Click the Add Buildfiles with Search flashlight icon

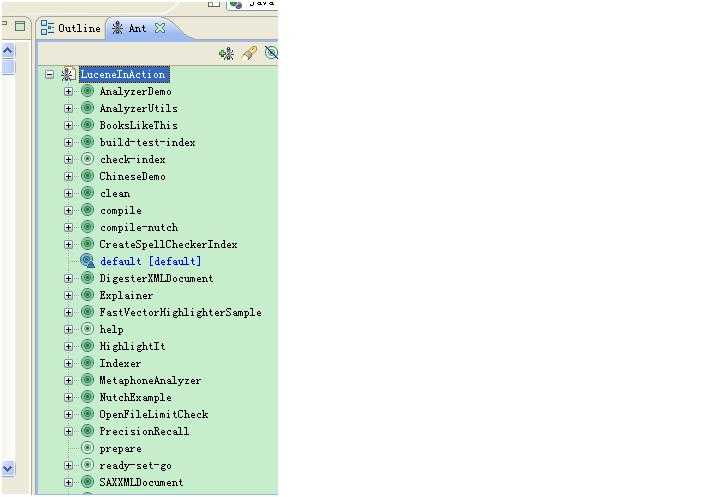(249, 53)
